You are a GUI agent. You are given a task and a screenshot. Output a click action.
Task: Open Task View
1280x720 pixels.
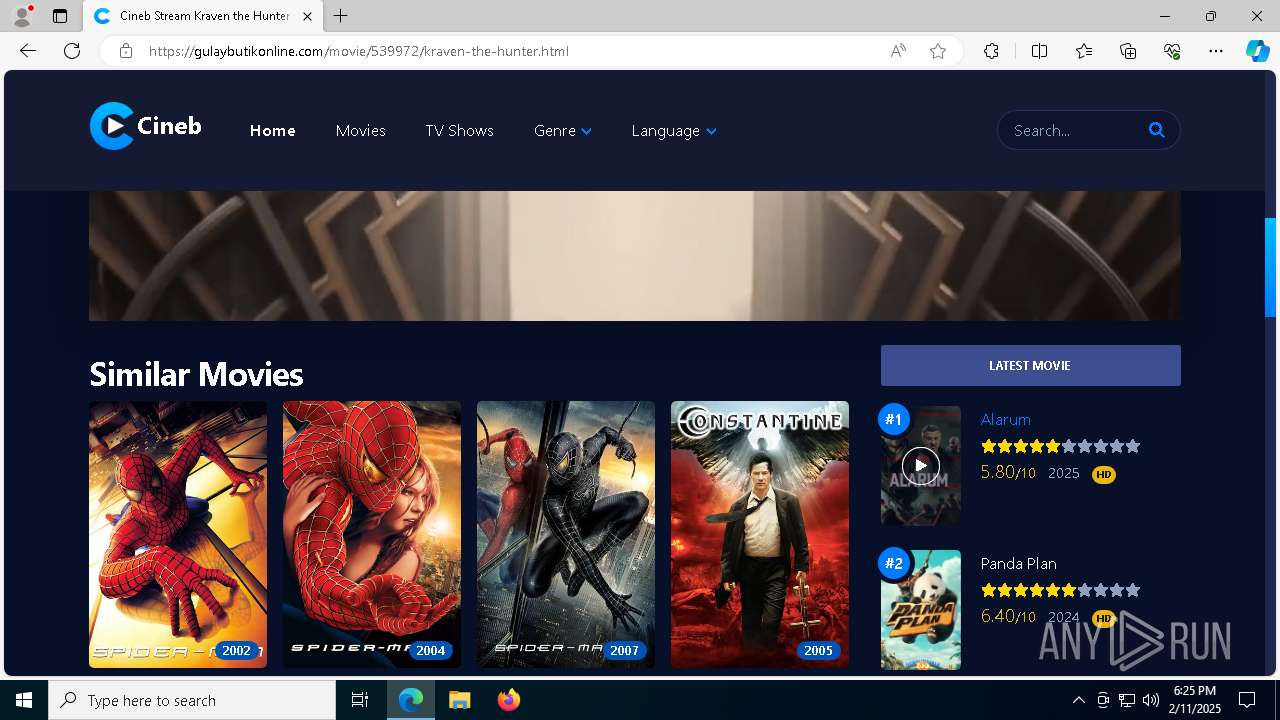coord(360,700)
